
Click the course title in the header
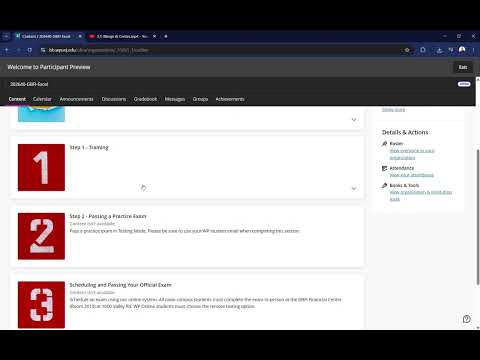pos(29,84)
